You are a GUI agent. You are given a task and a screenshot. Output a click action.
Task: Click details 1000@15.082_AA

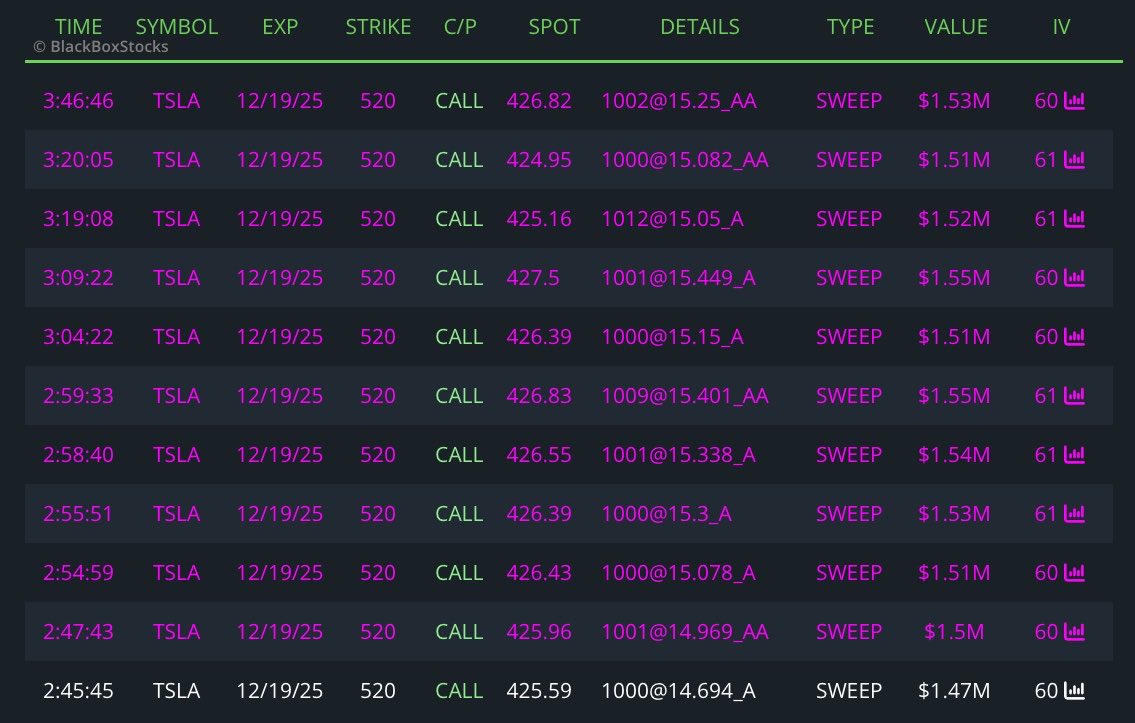coord(685,159)
